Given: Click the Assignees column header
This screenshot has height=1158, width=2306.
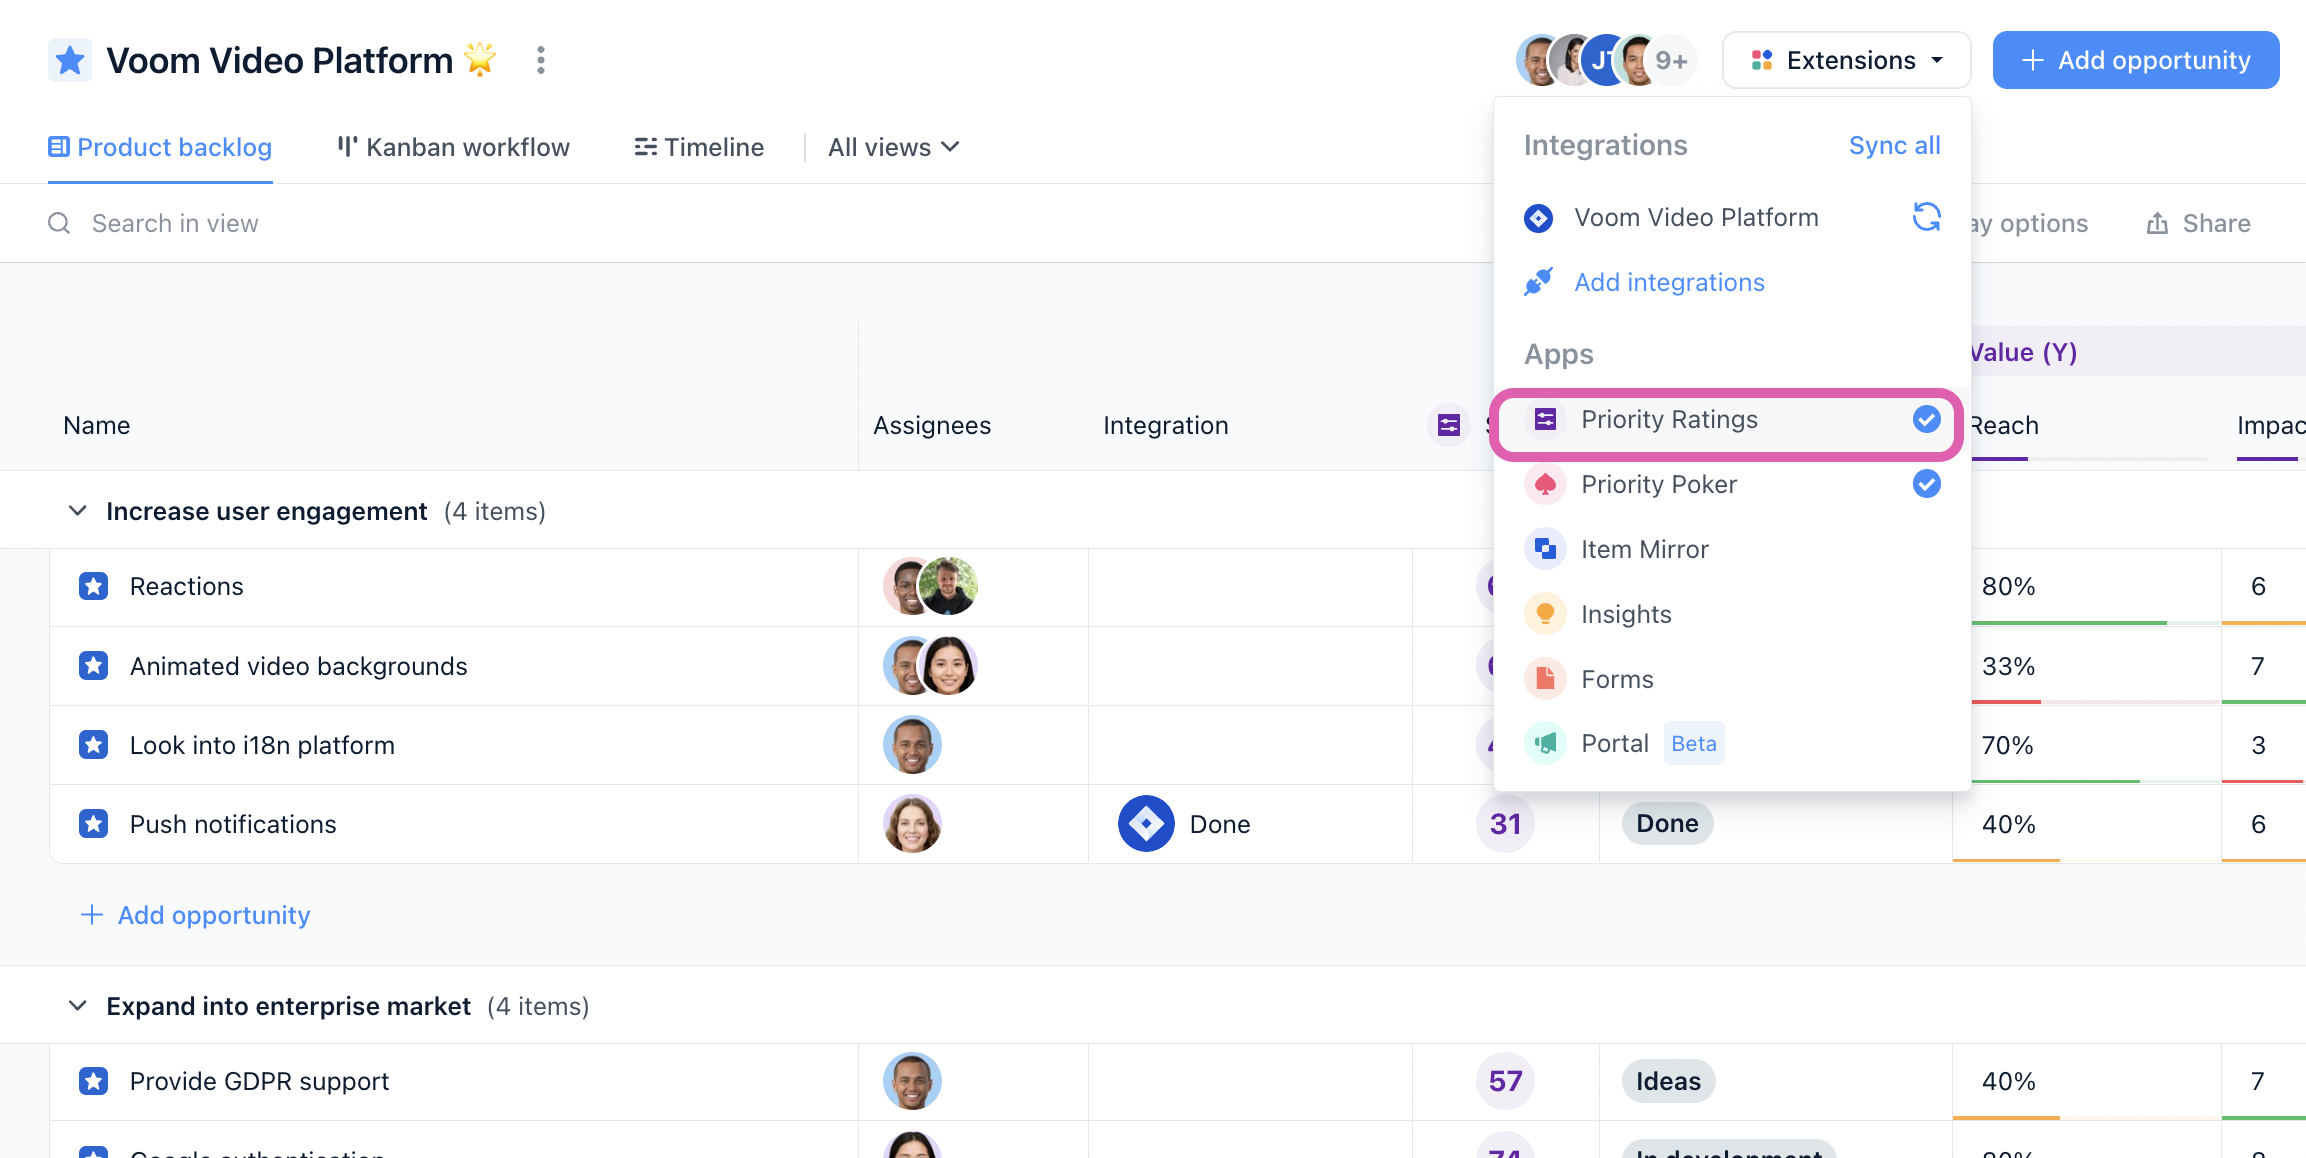Looking at the screenshot, I should (x=932, y=426).
